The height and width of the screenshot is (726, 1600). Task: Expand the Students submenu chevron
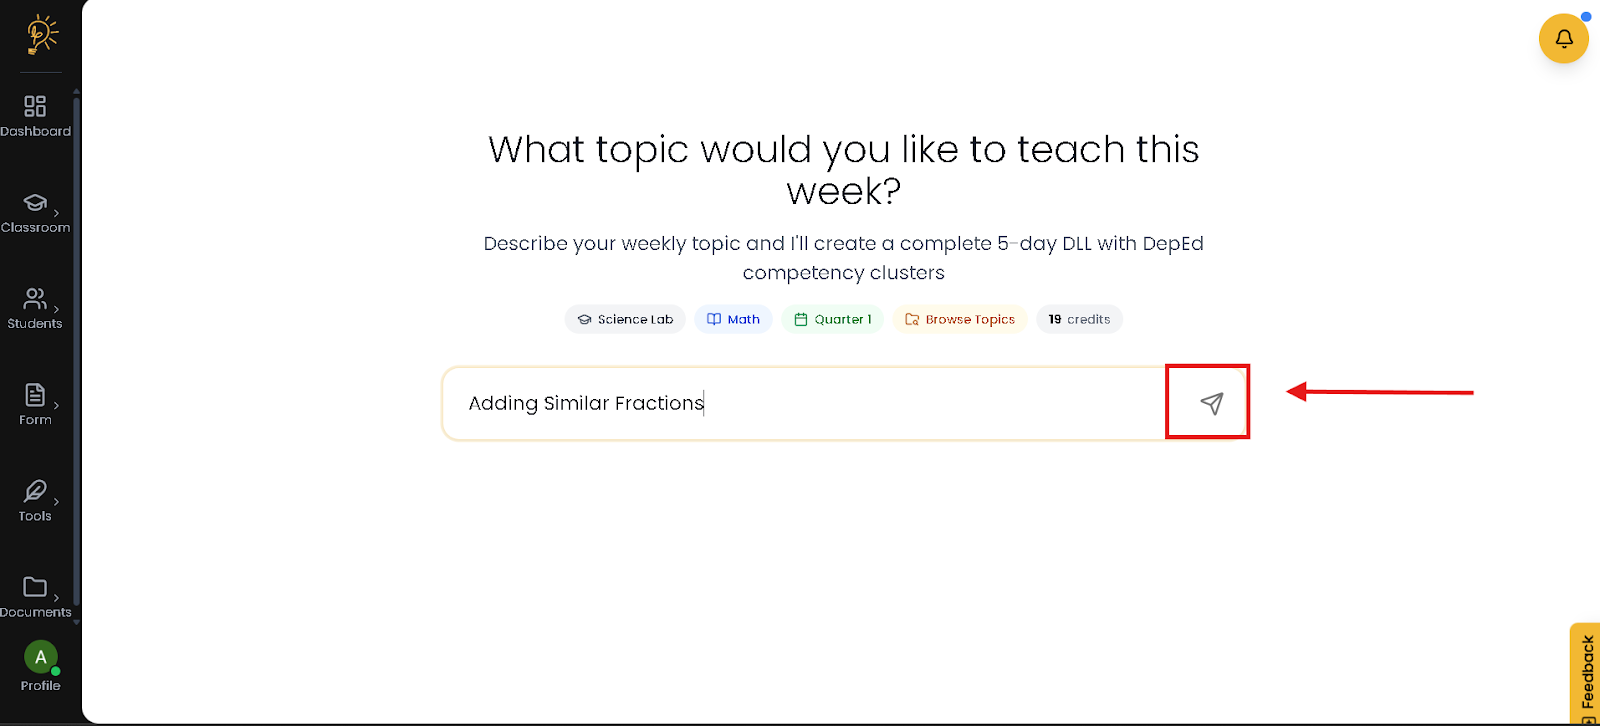(56, 309)
